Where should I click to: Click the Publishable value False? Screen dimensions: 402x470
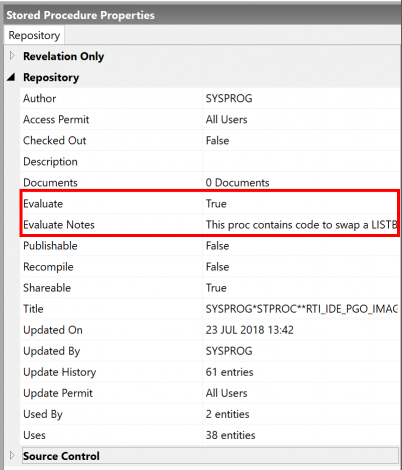tap(217, 246)
